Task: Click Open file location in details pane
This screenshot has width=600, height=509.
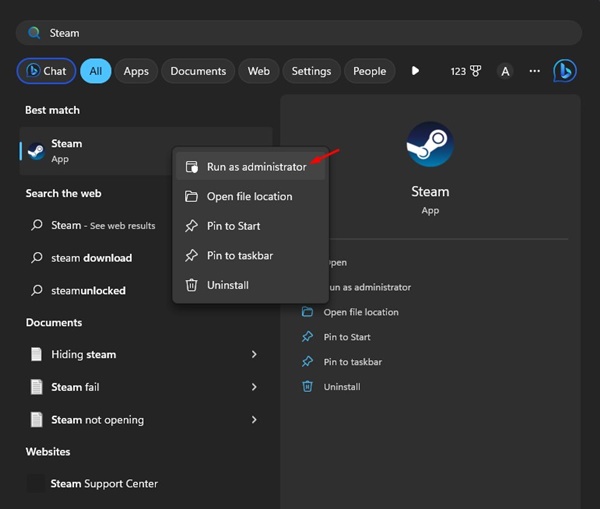Action: pyautogui.click(x=361, y=312)
